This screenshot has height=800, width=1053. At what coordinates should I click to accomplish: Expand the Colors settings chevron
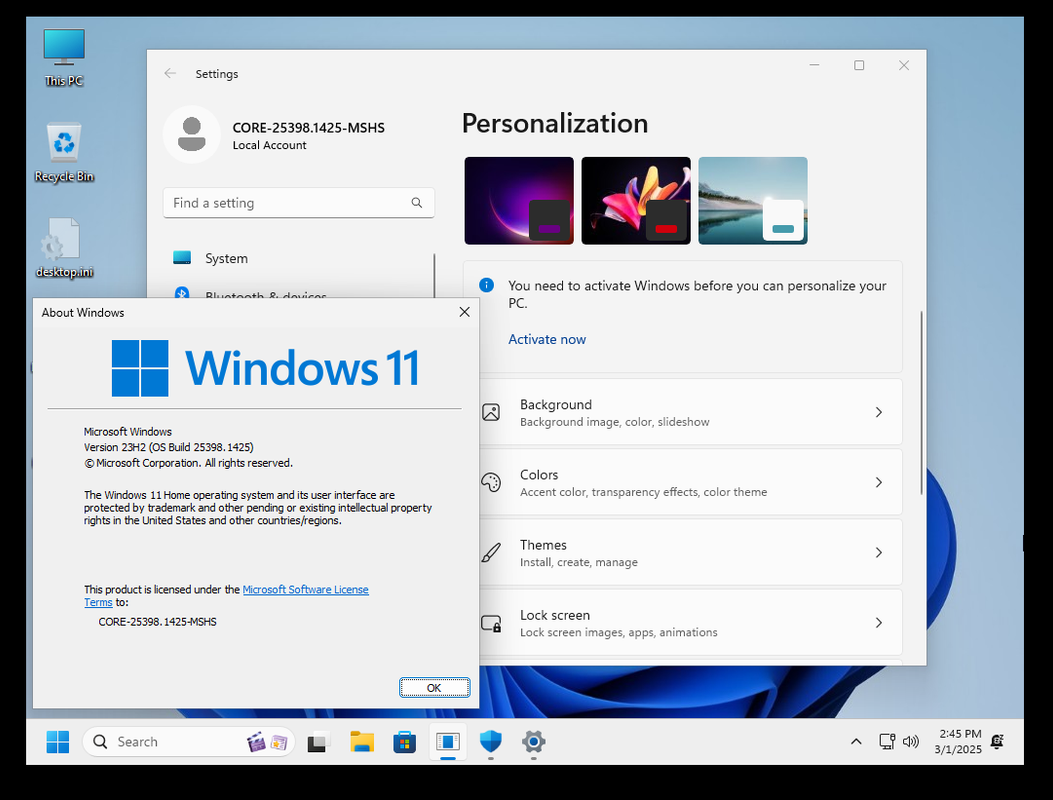[x=878, y=482]
